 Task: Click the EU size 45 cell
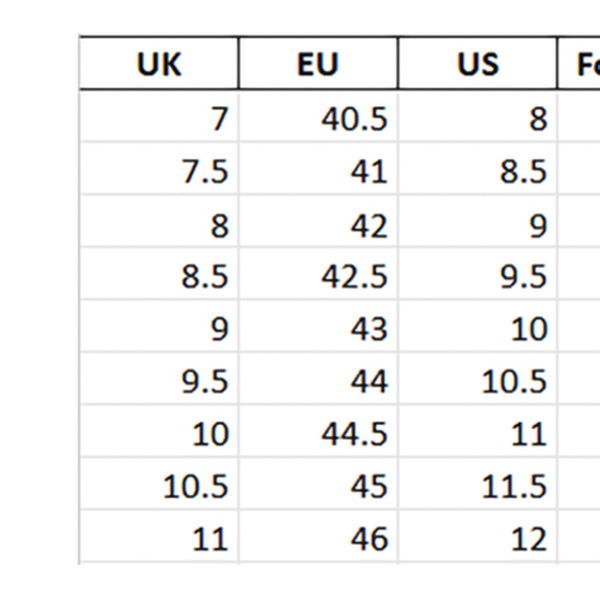click(318, 487)
